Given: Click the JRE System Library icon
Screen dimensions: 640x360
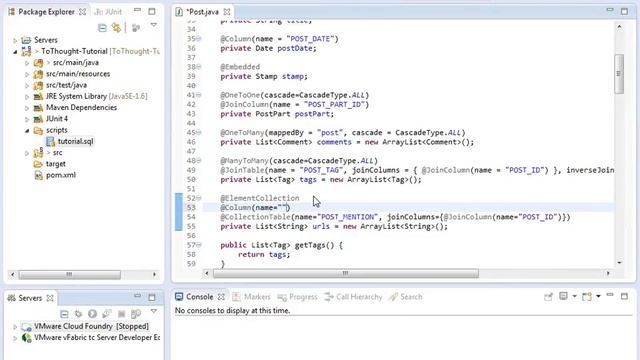Looking at the screenshot, I should click(38, 96).
